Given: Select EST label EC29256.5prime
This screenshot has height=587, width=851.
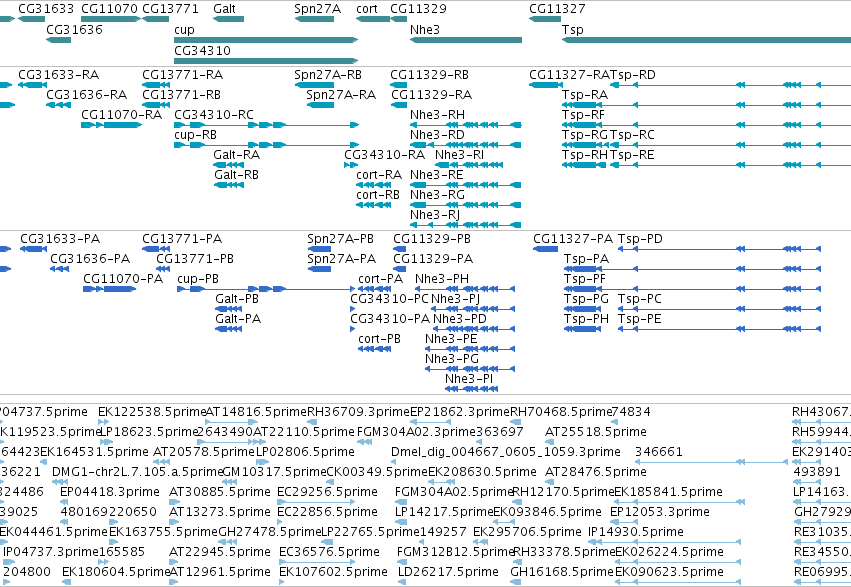Looking at the screenshot, I should coord(328,493).
